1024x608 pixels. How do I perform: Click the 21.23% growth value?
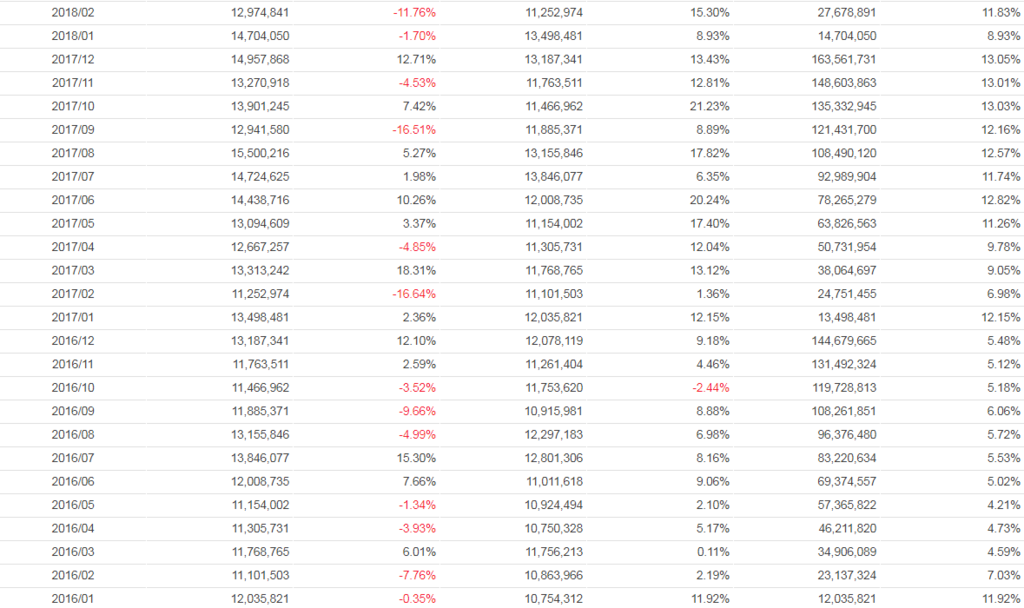tap(709, 106)
